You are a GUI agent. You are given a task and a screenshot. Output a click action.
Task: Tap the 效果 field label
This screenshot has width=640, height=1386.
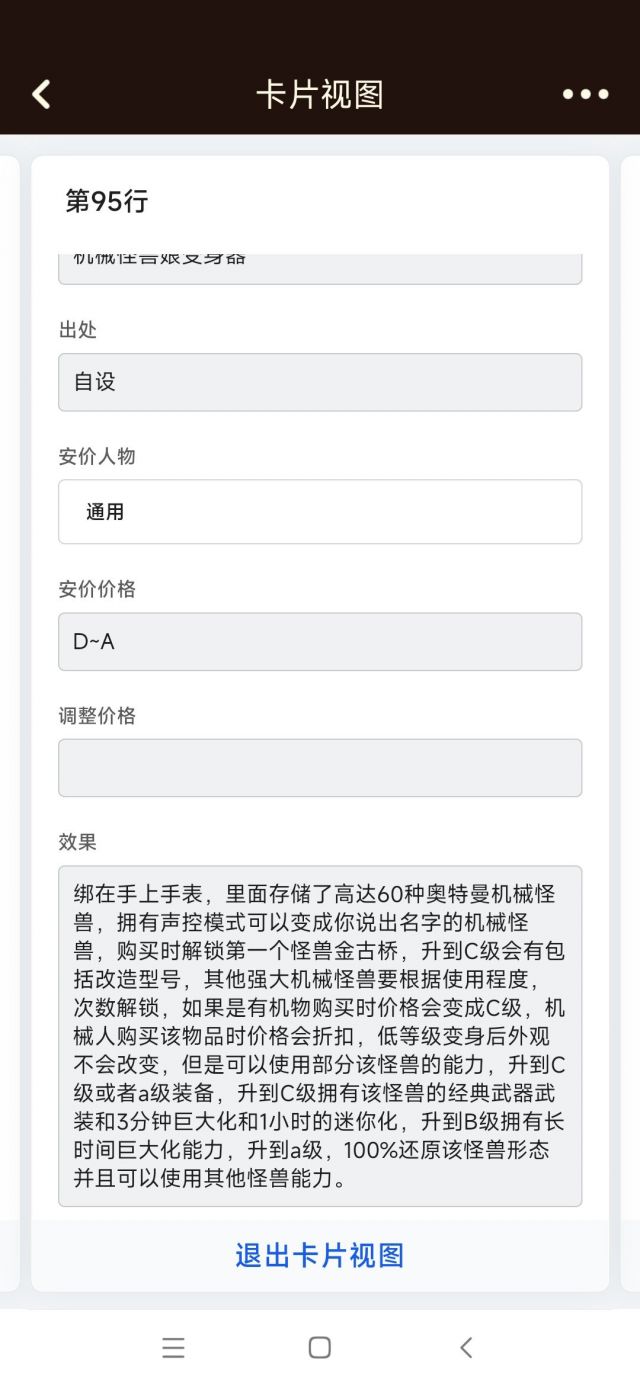[x=77, y=842]
